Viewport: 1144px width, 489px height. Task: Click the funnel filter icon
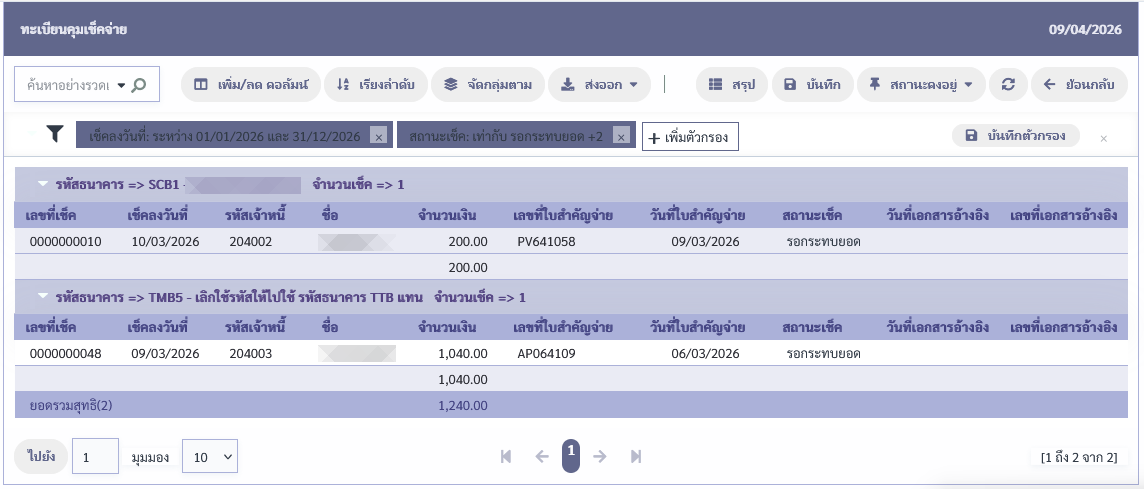56,134
